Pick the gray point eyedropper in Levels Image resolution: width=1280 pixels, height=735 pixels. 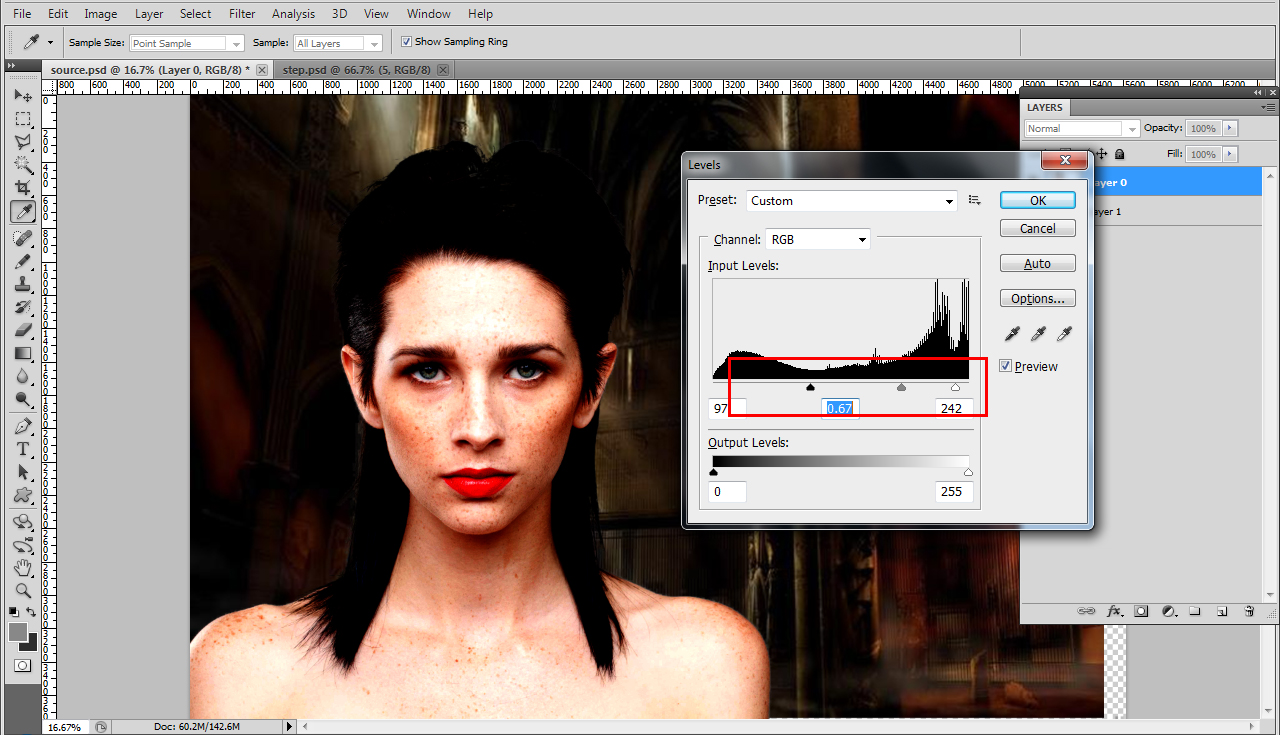pos(1040,334)
